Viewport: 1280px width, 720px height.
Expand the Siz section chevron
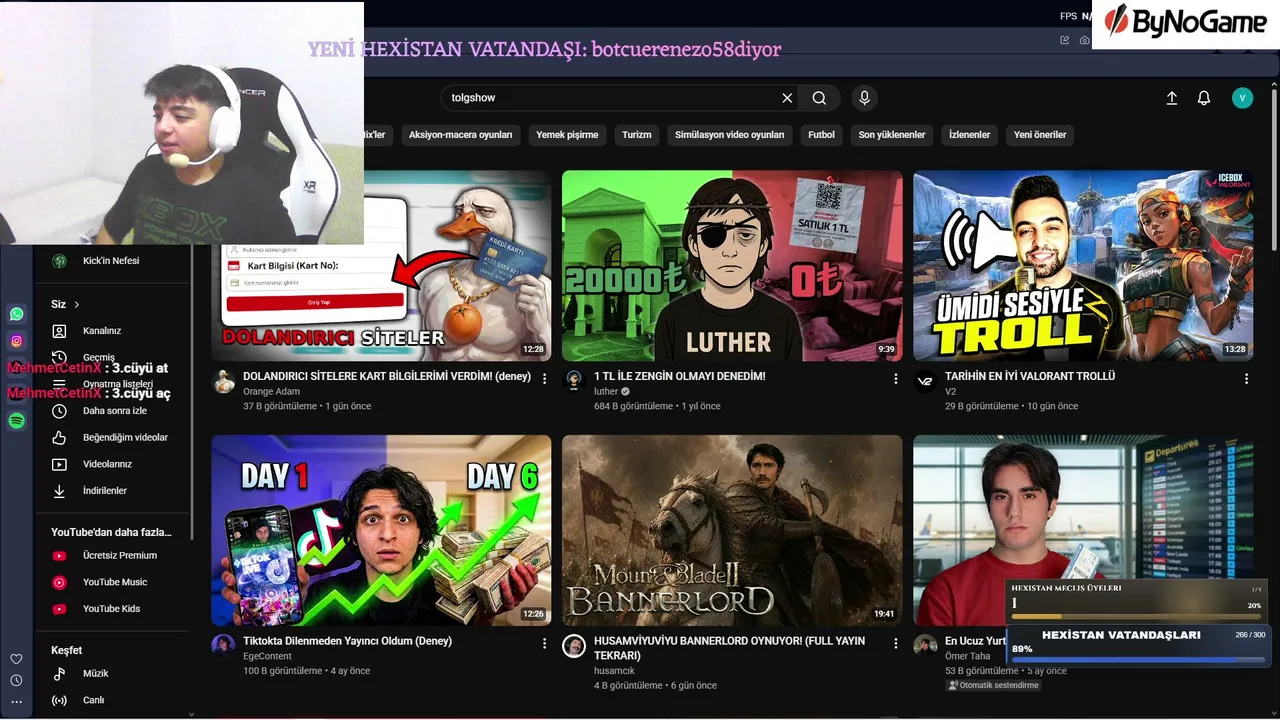coord(77,304)
